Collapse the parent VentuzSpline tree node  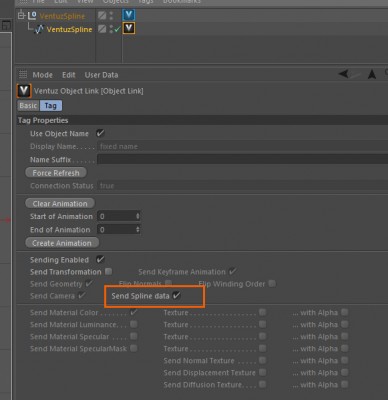[21, 15]
